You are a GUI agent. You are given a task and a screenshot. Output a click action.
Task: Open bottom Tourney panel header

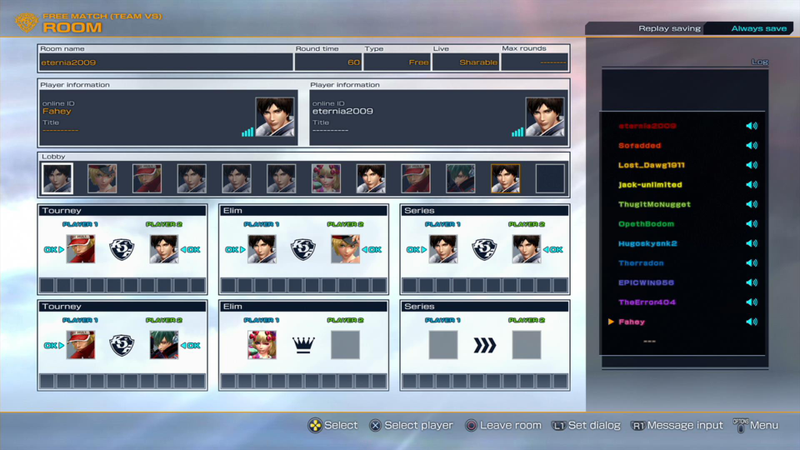122,306
